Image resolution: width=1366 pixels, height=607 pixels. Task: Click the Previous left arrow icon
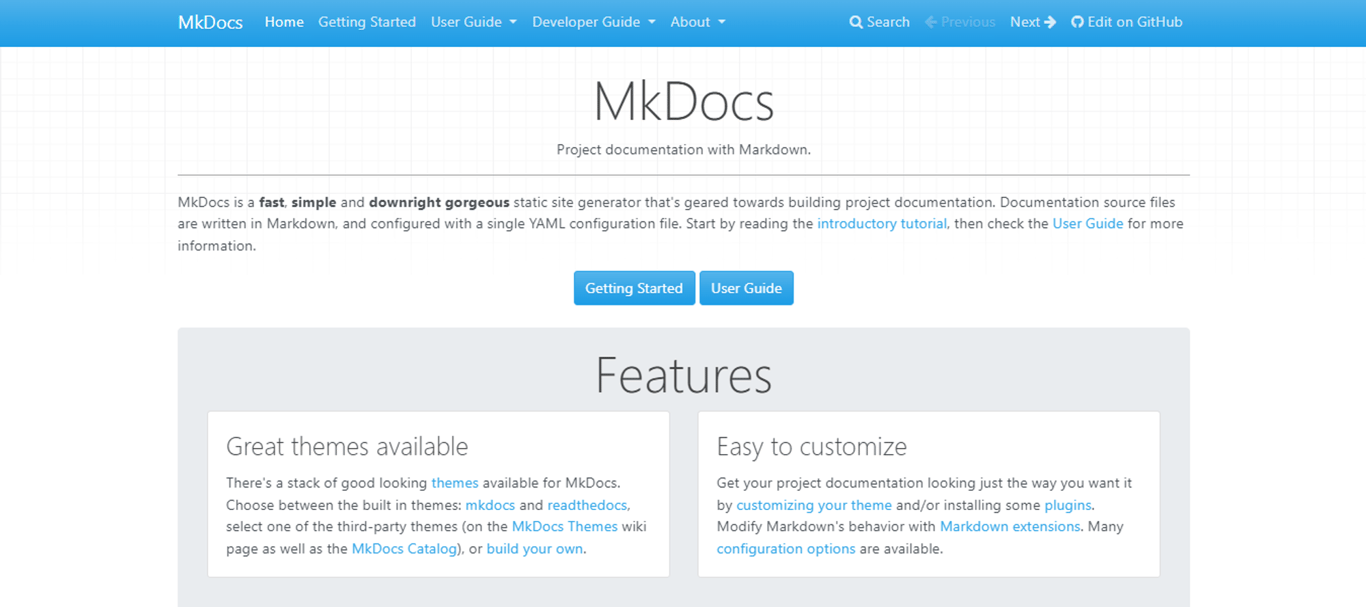point(931,22)
